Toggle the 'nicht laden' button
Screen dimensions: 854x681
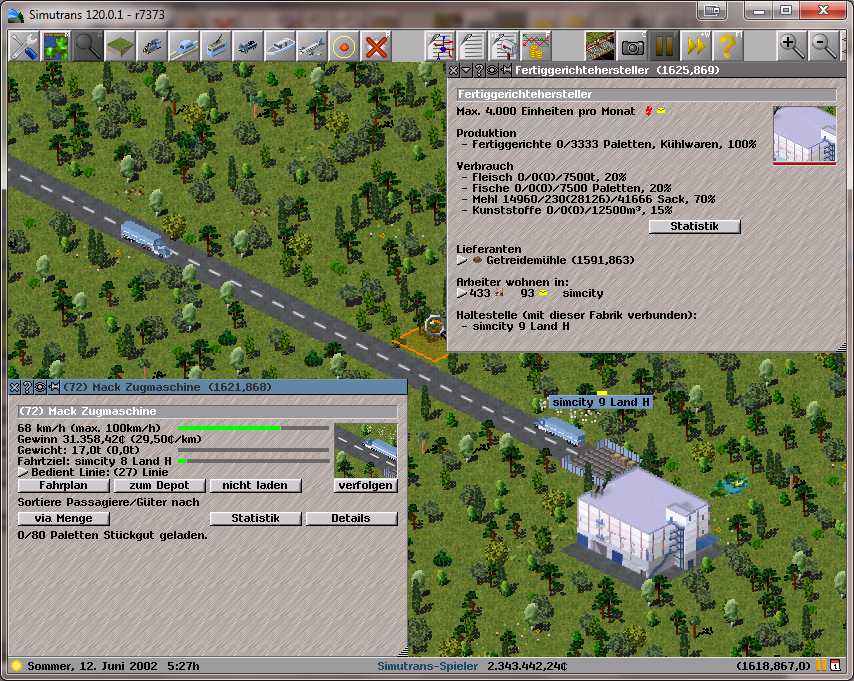(x=255, y=485)
